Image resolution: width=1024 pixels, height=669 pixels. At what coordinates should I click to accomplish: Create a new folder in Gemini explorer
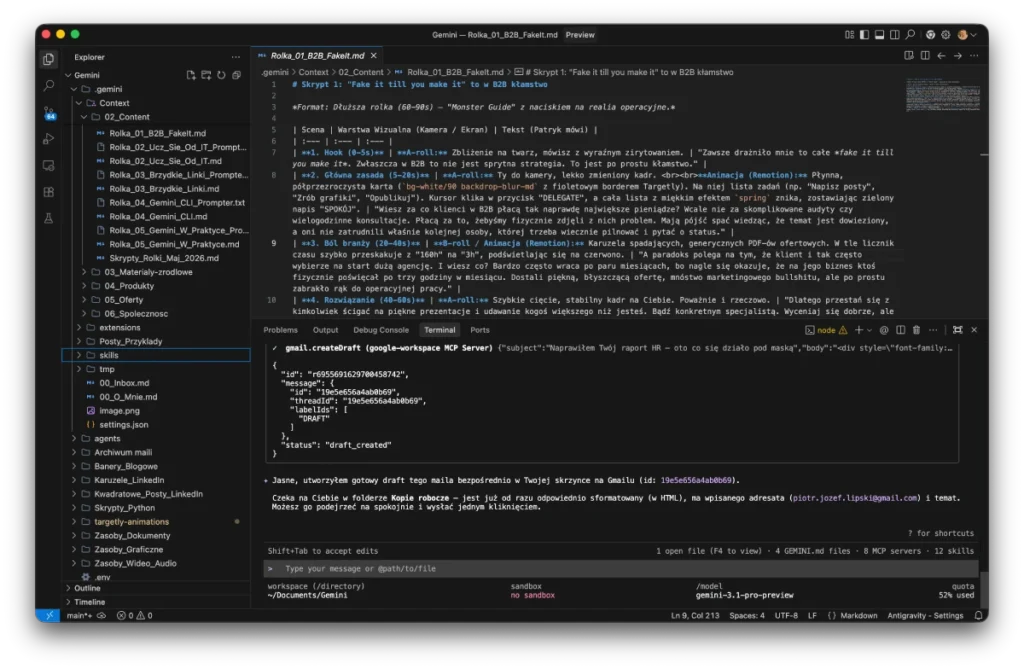[206, 75]
